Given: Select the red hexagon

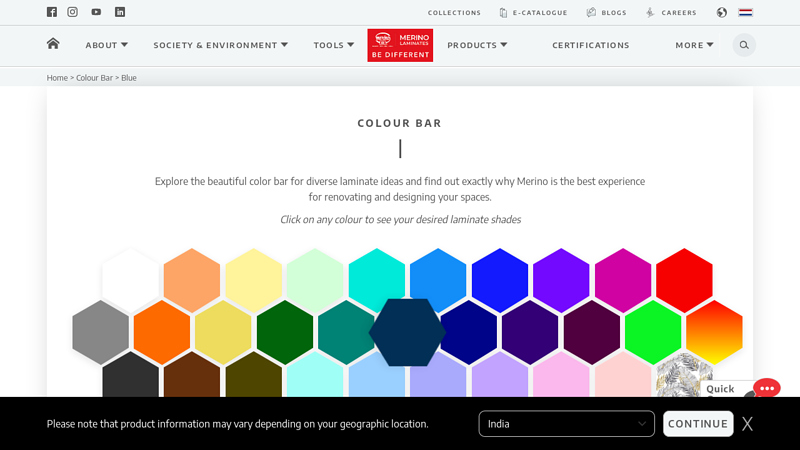Looking at the screenshot, I should [684, 280].
